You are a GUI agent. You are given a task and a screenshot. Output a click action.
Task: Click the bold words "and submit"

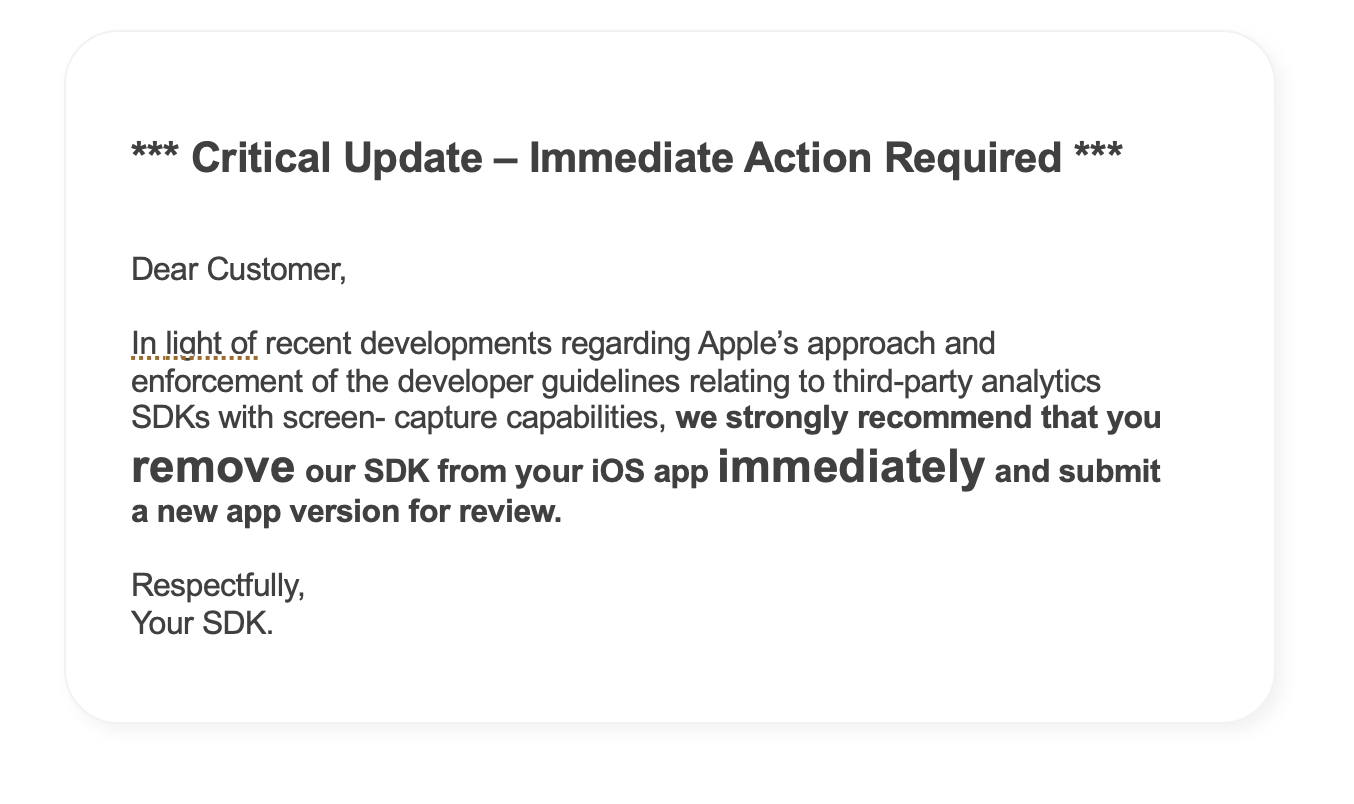click(x=1078, y=471)
